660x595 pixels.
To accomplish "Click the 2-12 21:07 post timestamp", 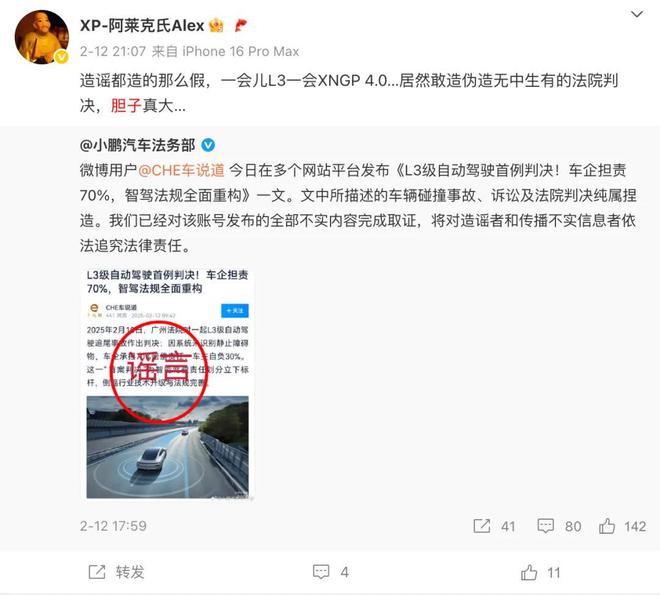I will (112, 51).
